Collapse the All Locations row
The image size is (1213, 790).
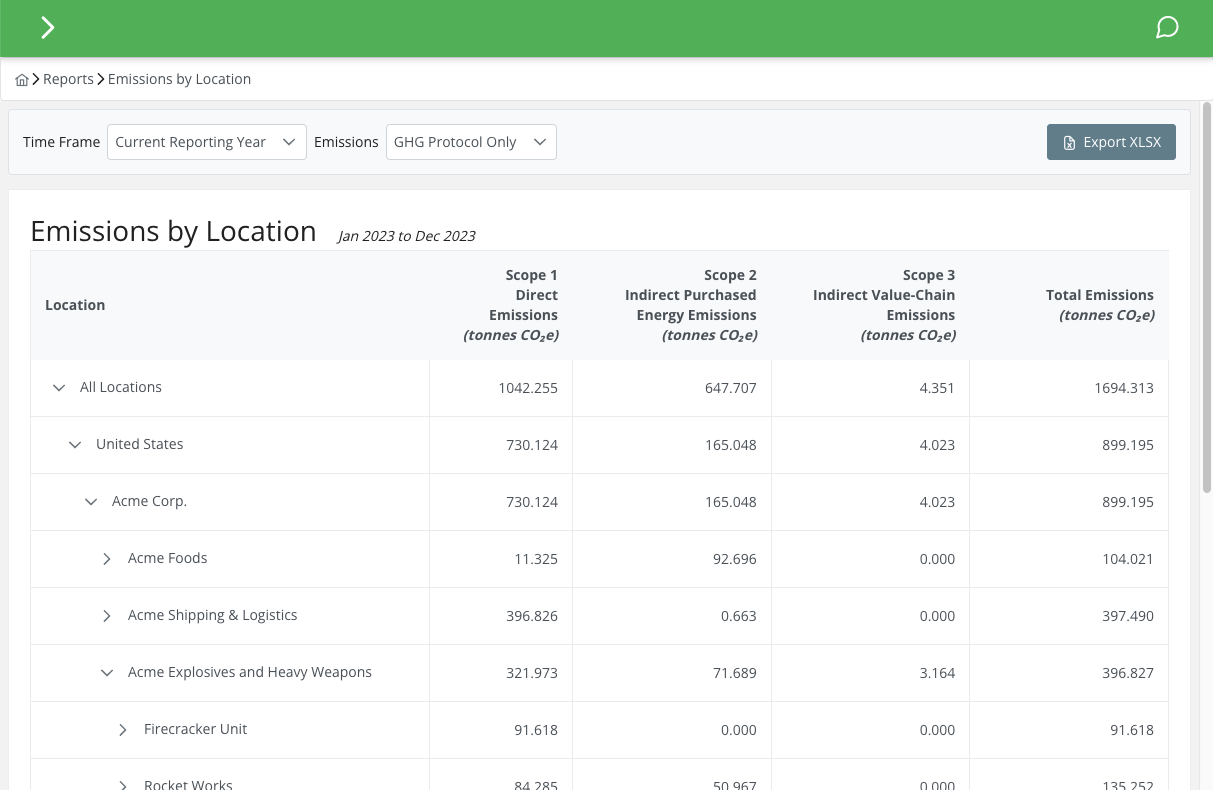(x=58, y=388)
